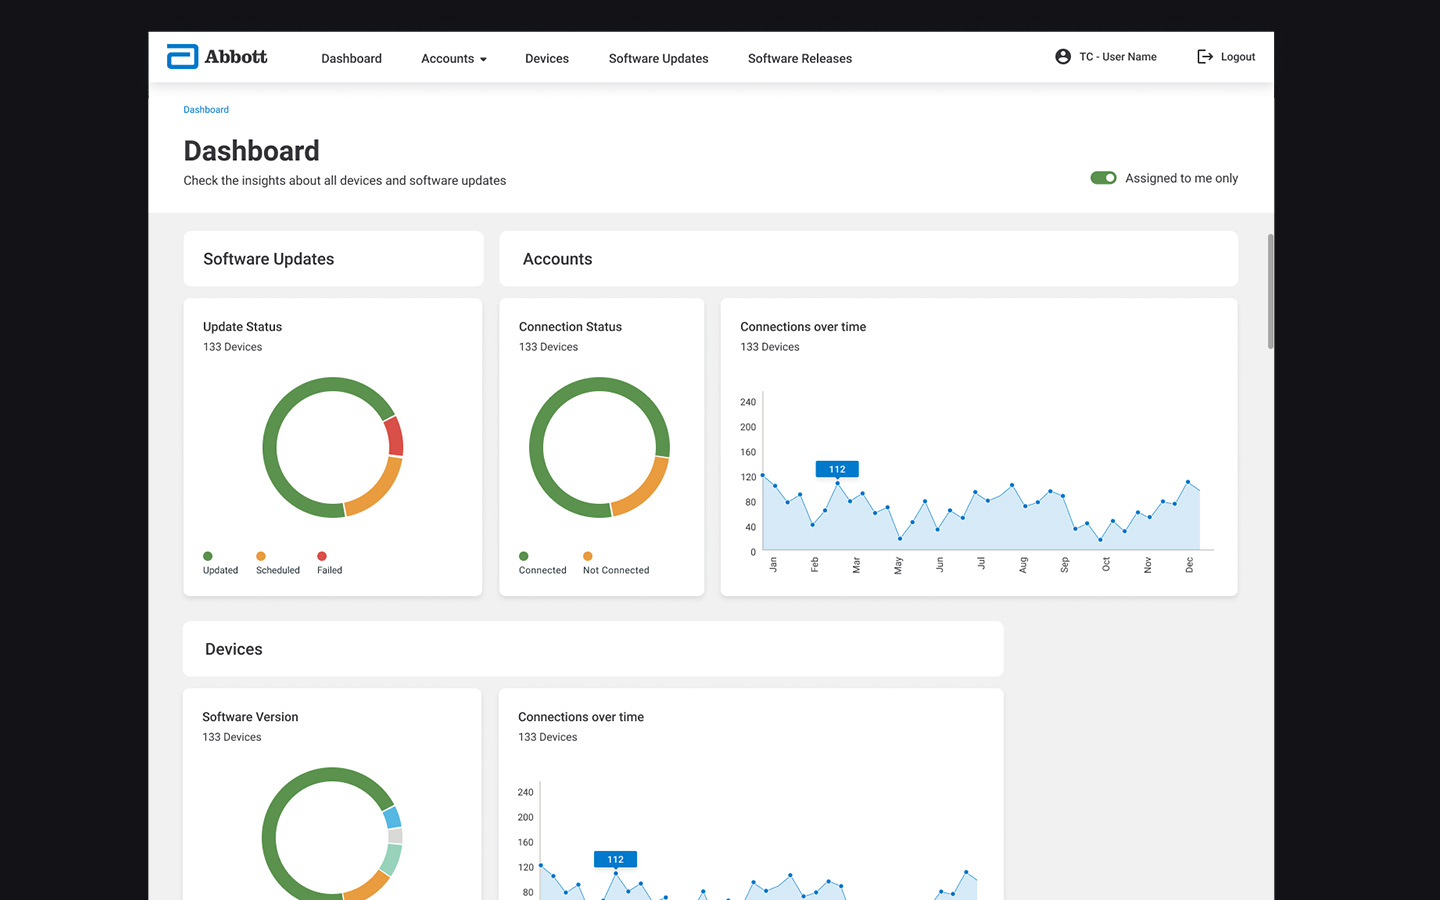Click the Scheduled legend label
1440x900 pixels.
pos(278,570)
